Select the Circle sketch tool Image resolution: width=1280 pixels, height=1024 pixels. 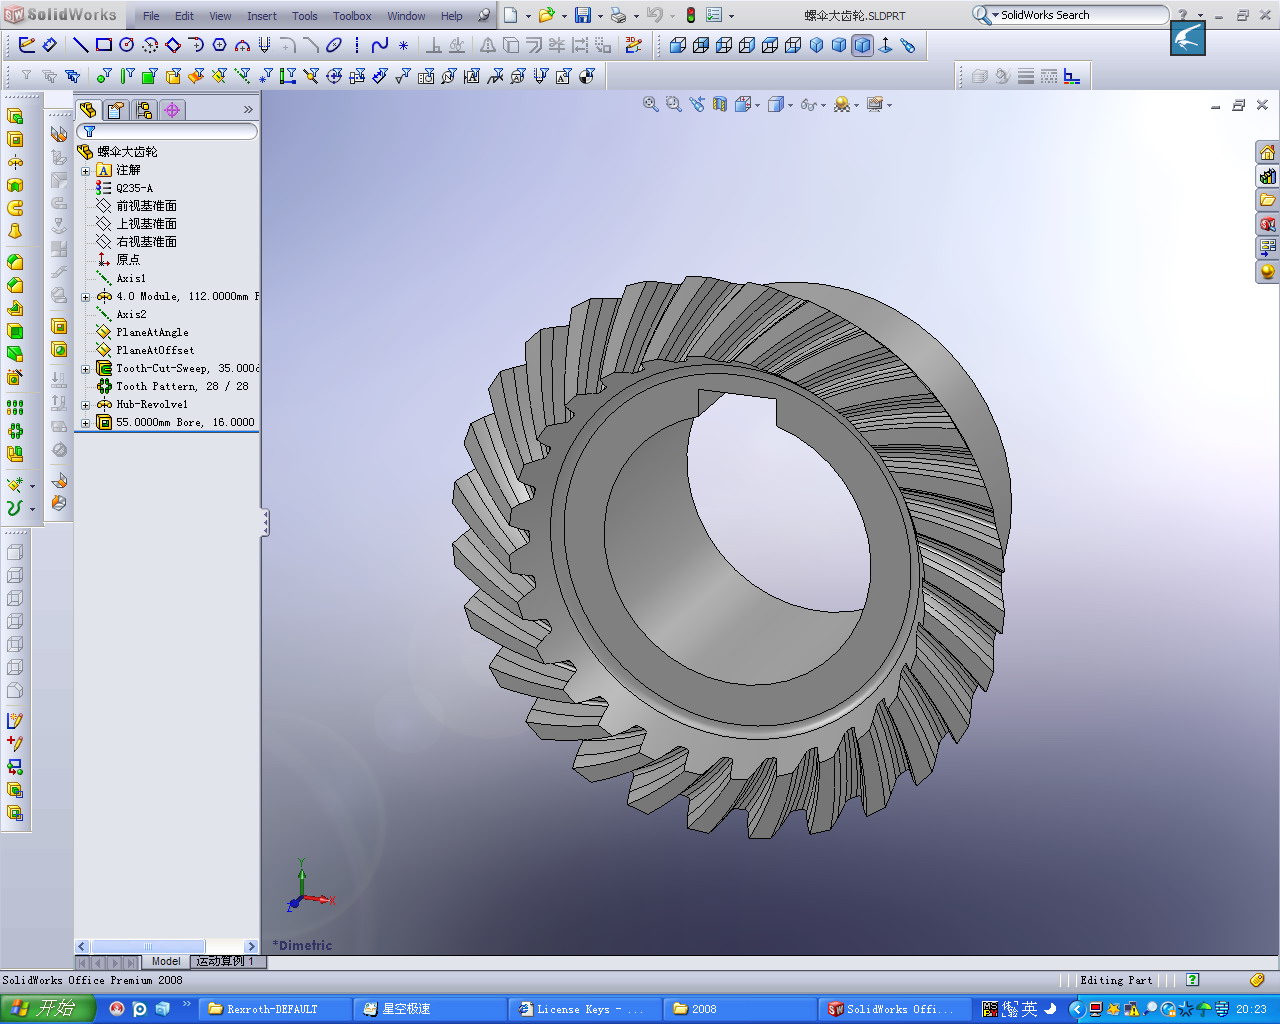click(127, 44)
